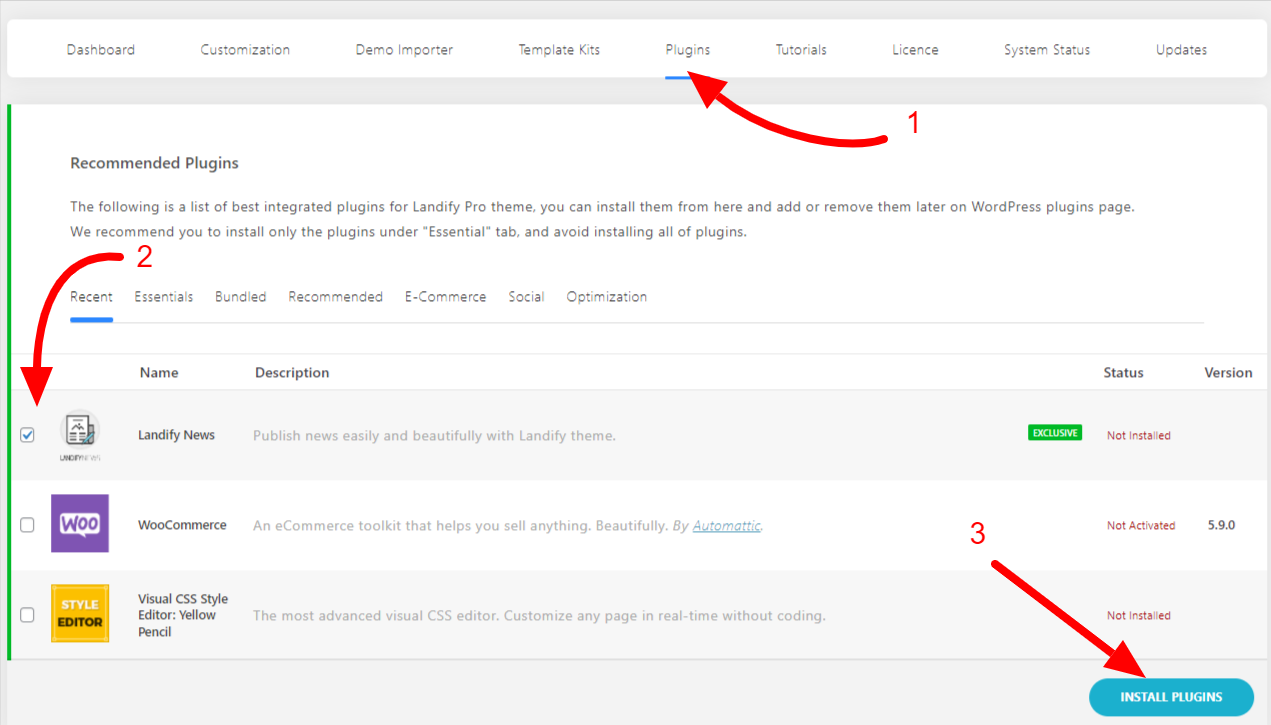
Task: Open the Automattic author link
Action: (x=727, y=525)
